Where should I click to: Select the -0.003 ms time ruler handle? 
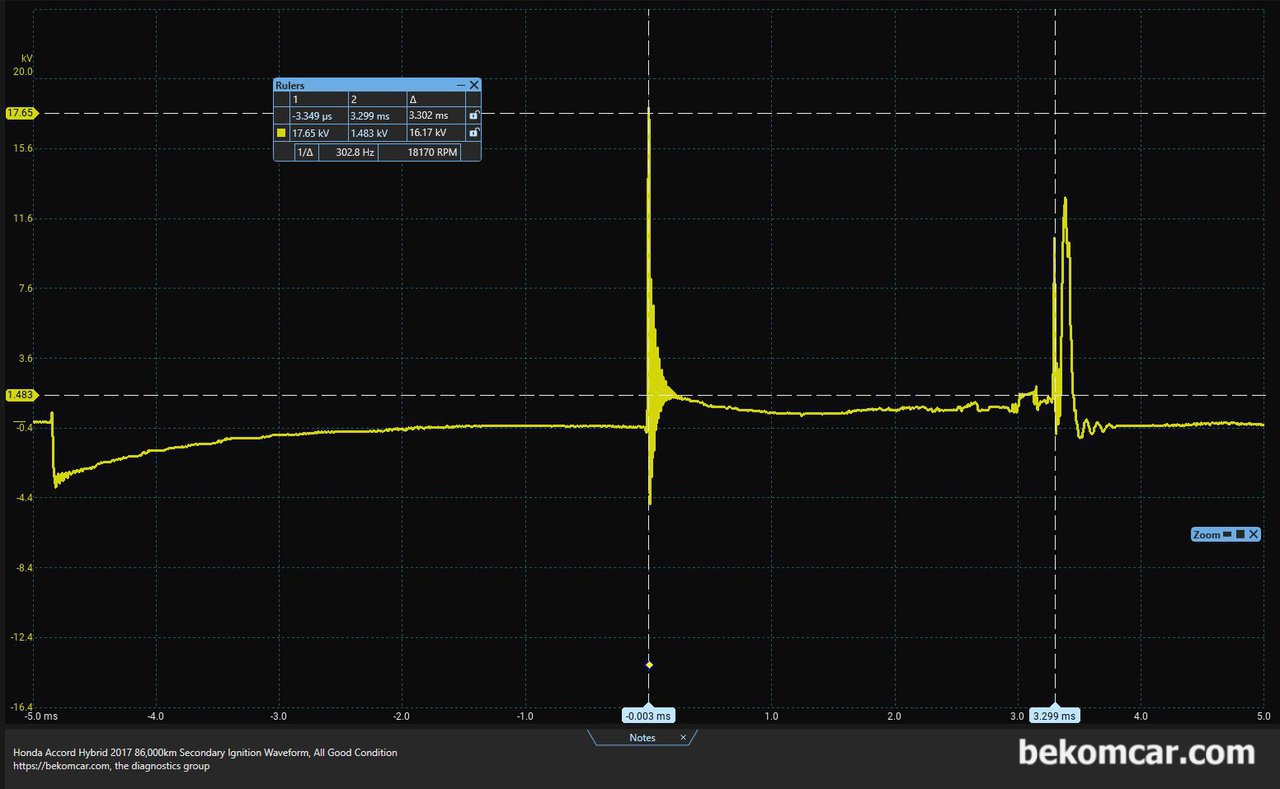click(x=648, y=715)
